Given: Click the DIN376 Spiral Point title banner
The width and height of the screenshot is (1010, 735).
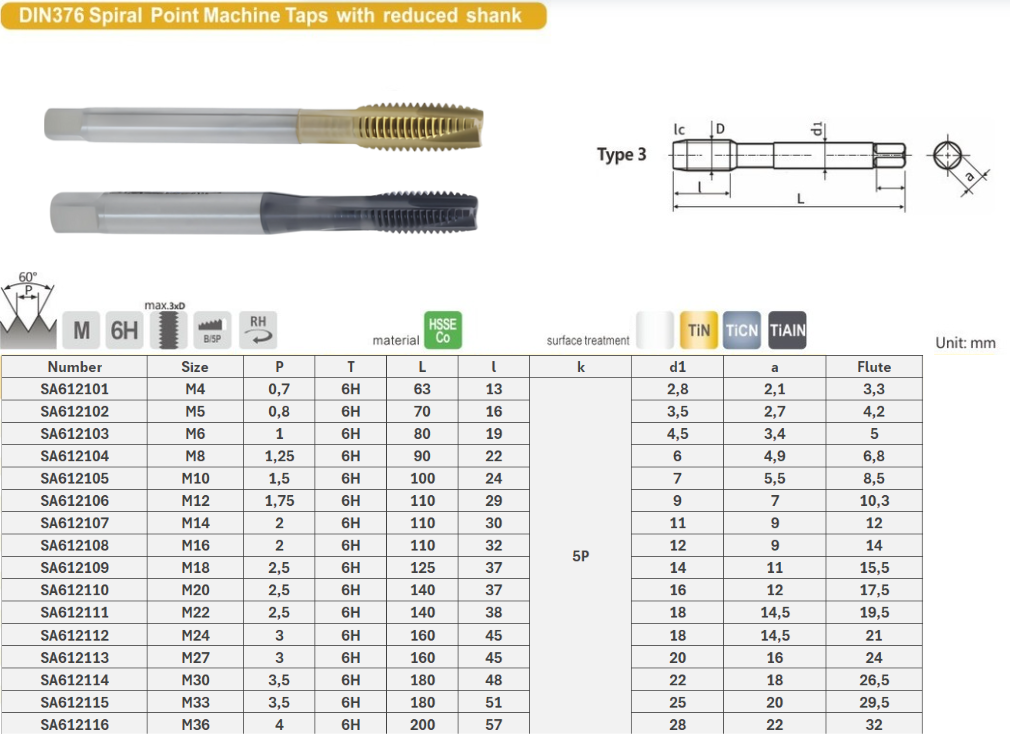Looking at the screenshot, I should point(273,16).
